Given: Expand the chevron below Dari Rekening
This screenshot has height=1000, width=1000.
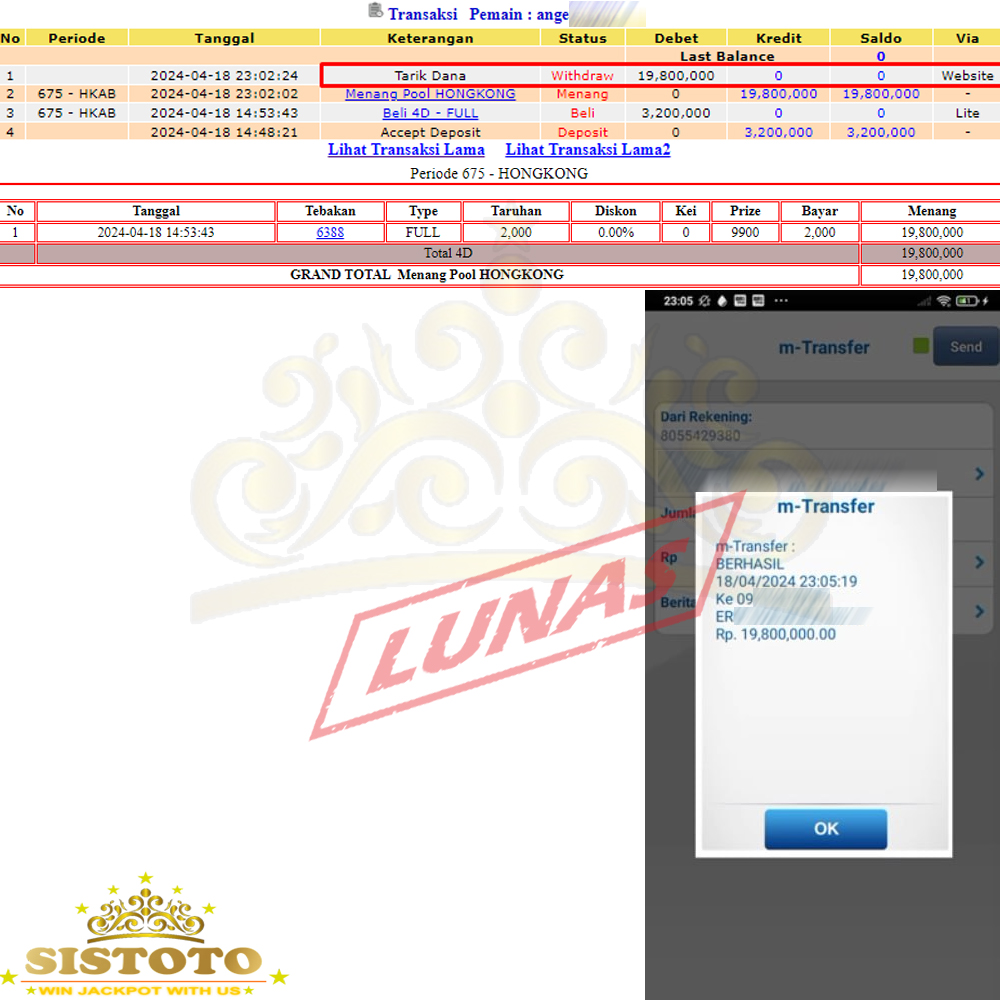Looking at the screenshot, I should coord(979,473).
